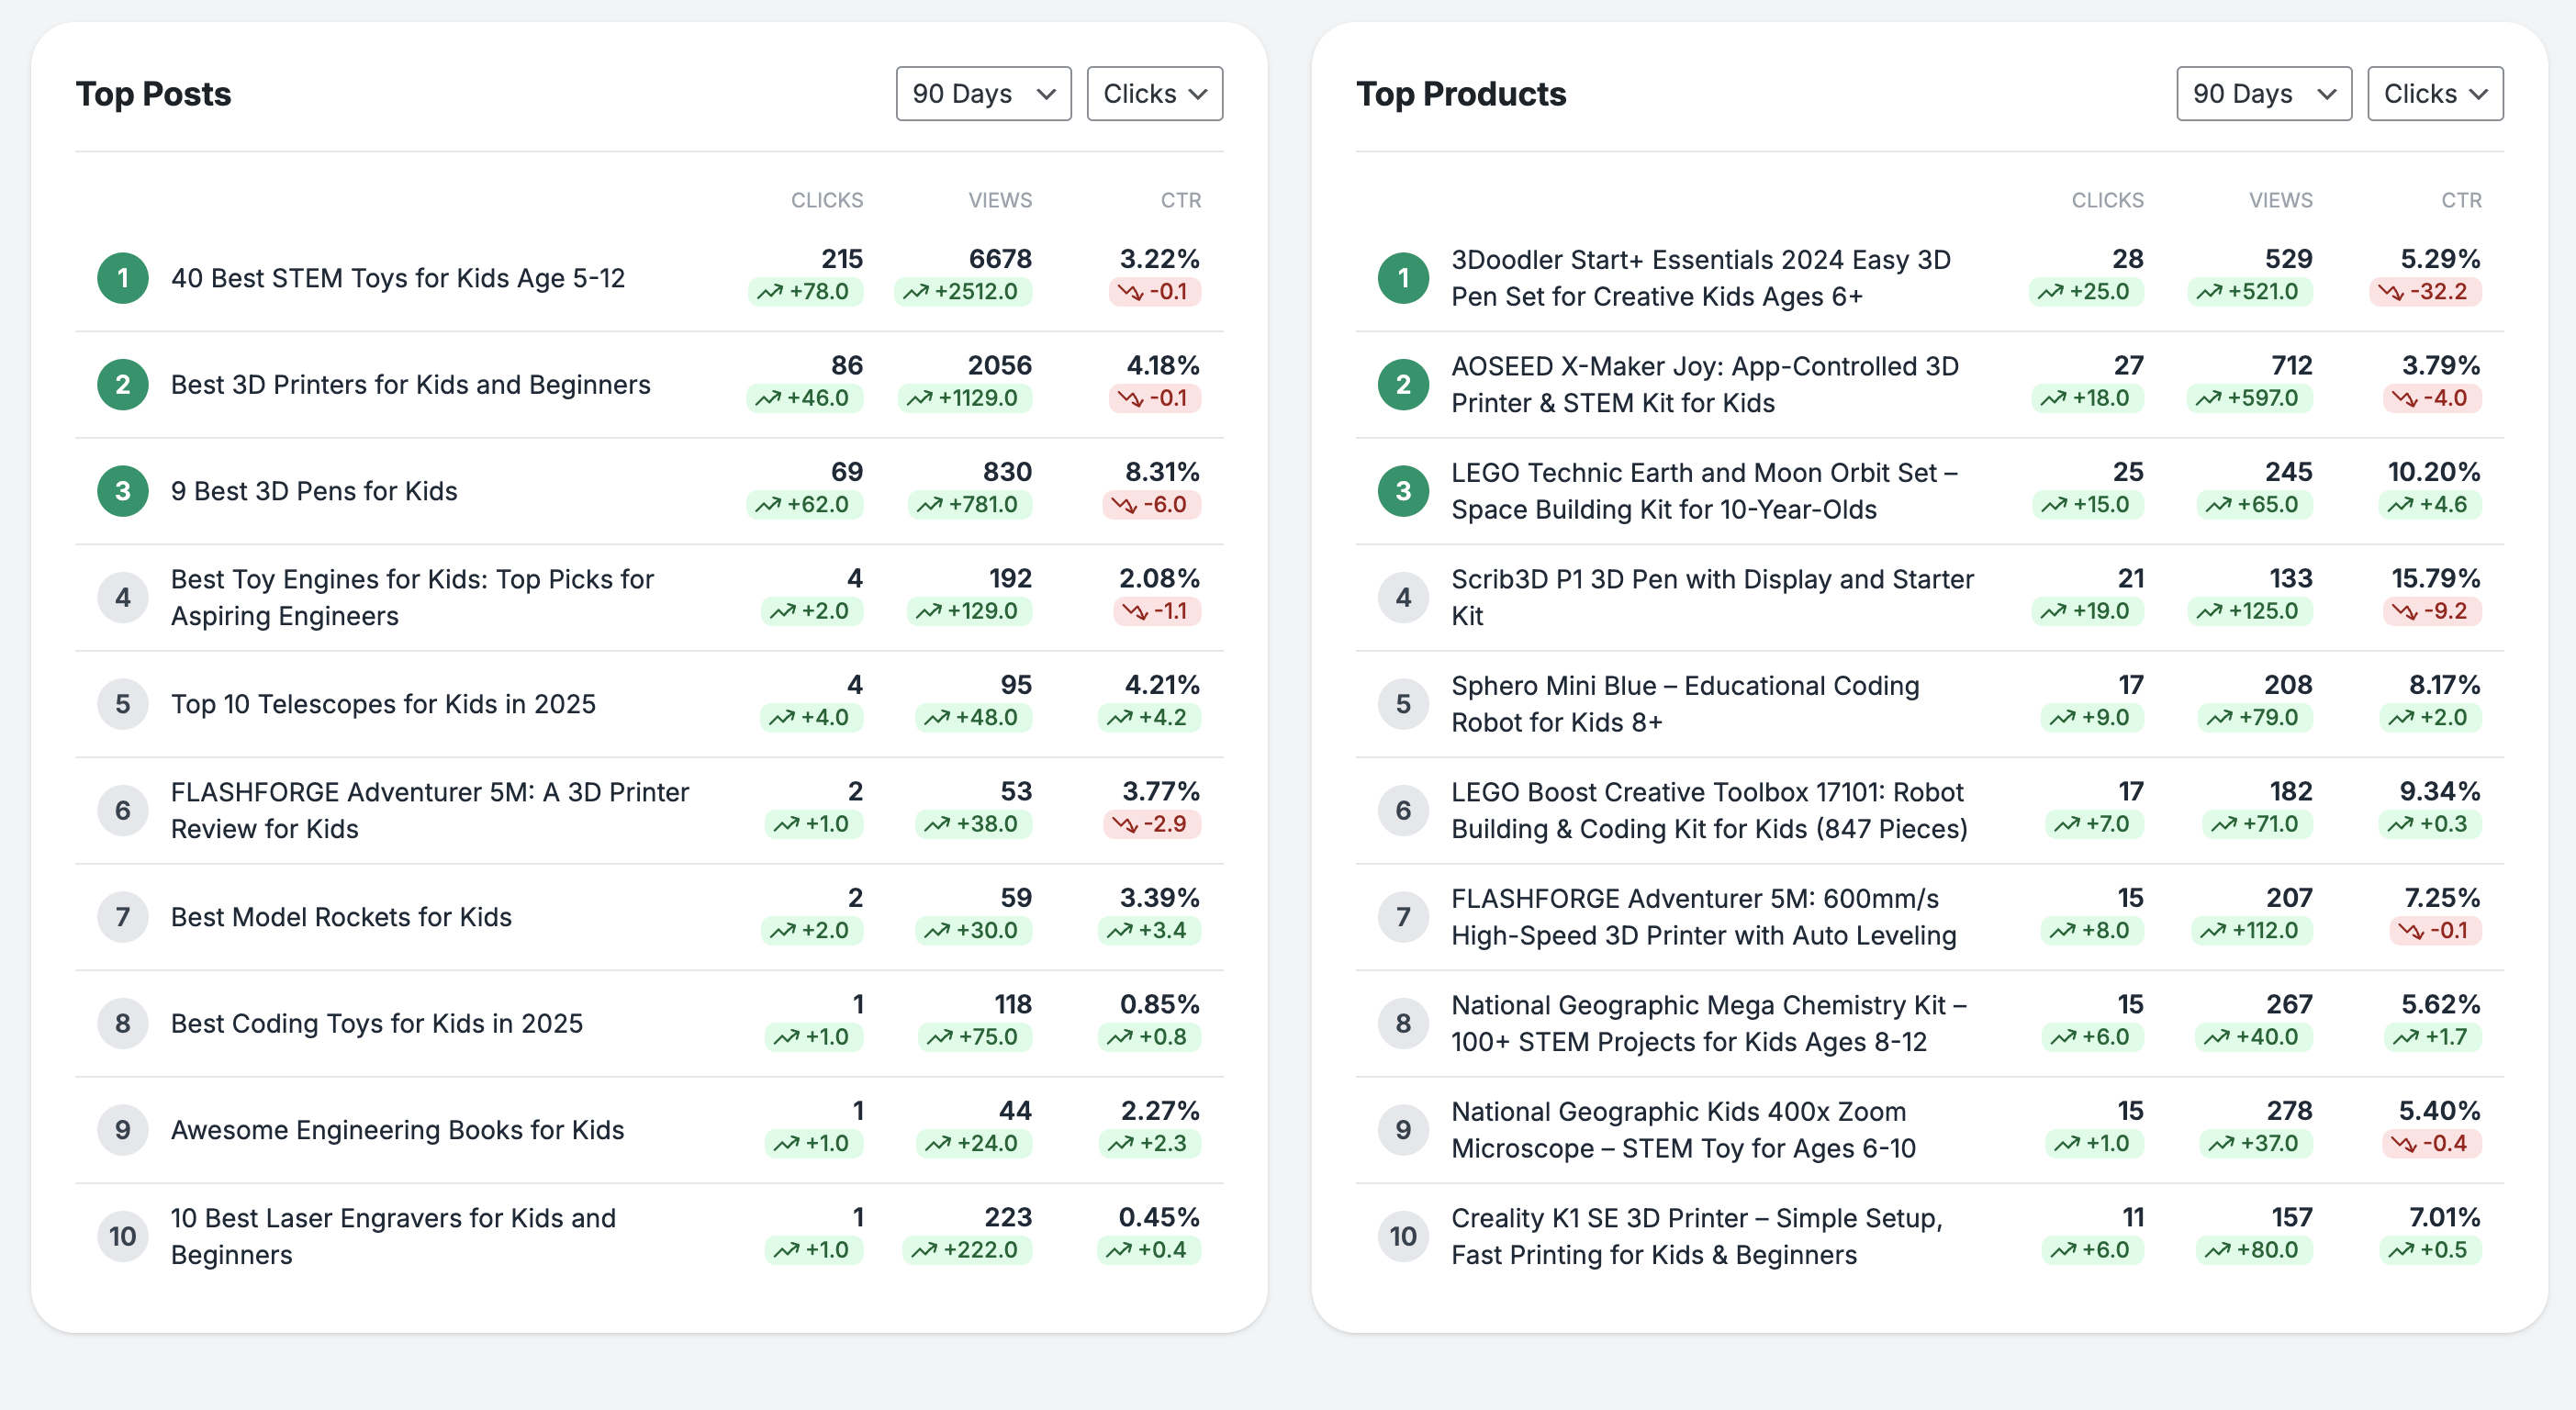Select the rank 3 badge beside "9 Best 3D Pens"

[122, 490]
